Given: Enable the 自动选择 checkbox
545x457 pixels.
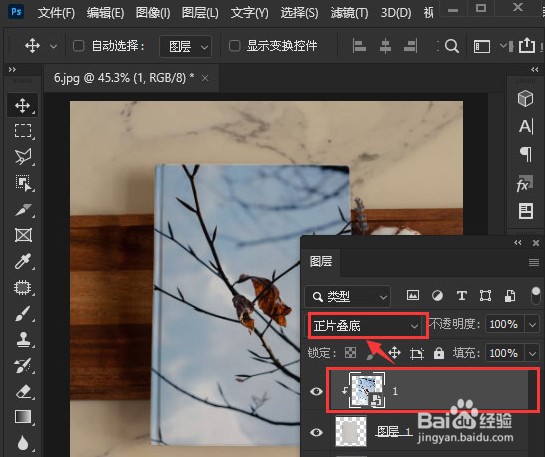Looking at the screenshot, I should coord(79,46).
